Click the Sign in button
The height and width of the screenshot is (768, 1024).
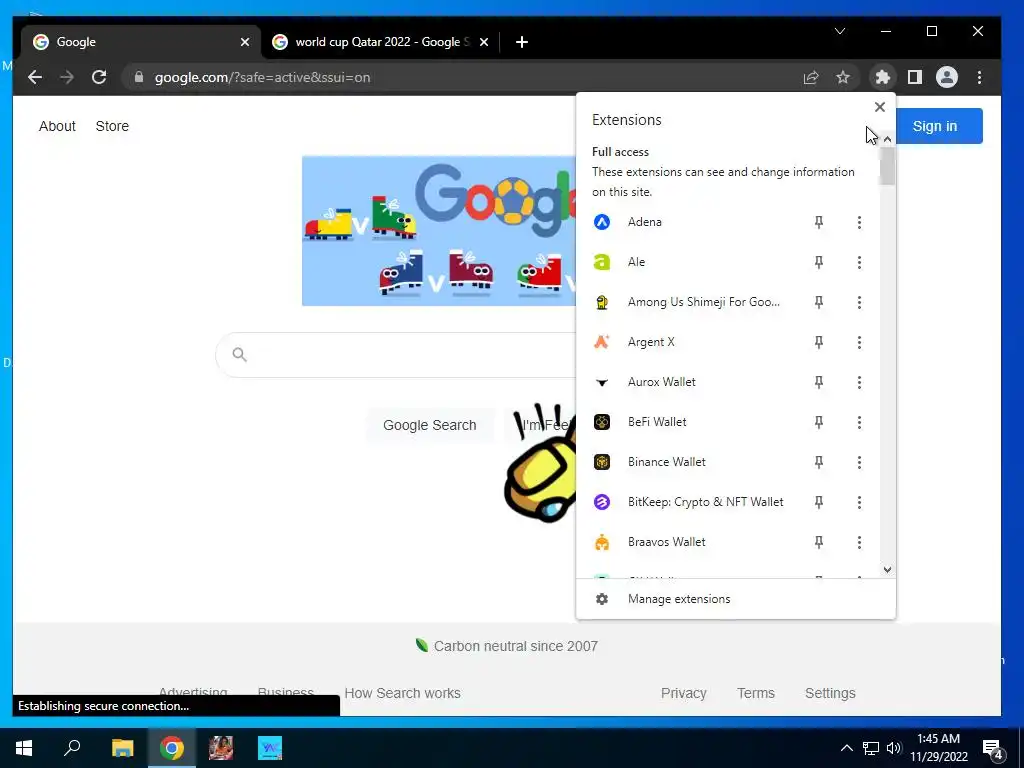[x=935, y=126]
